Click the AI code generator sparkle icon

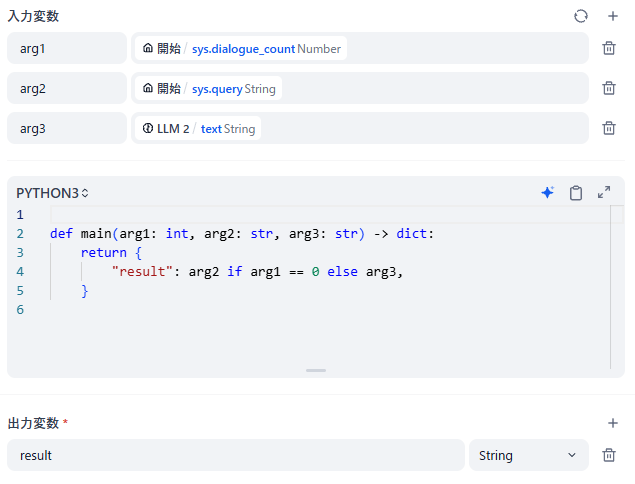point(547,193)
